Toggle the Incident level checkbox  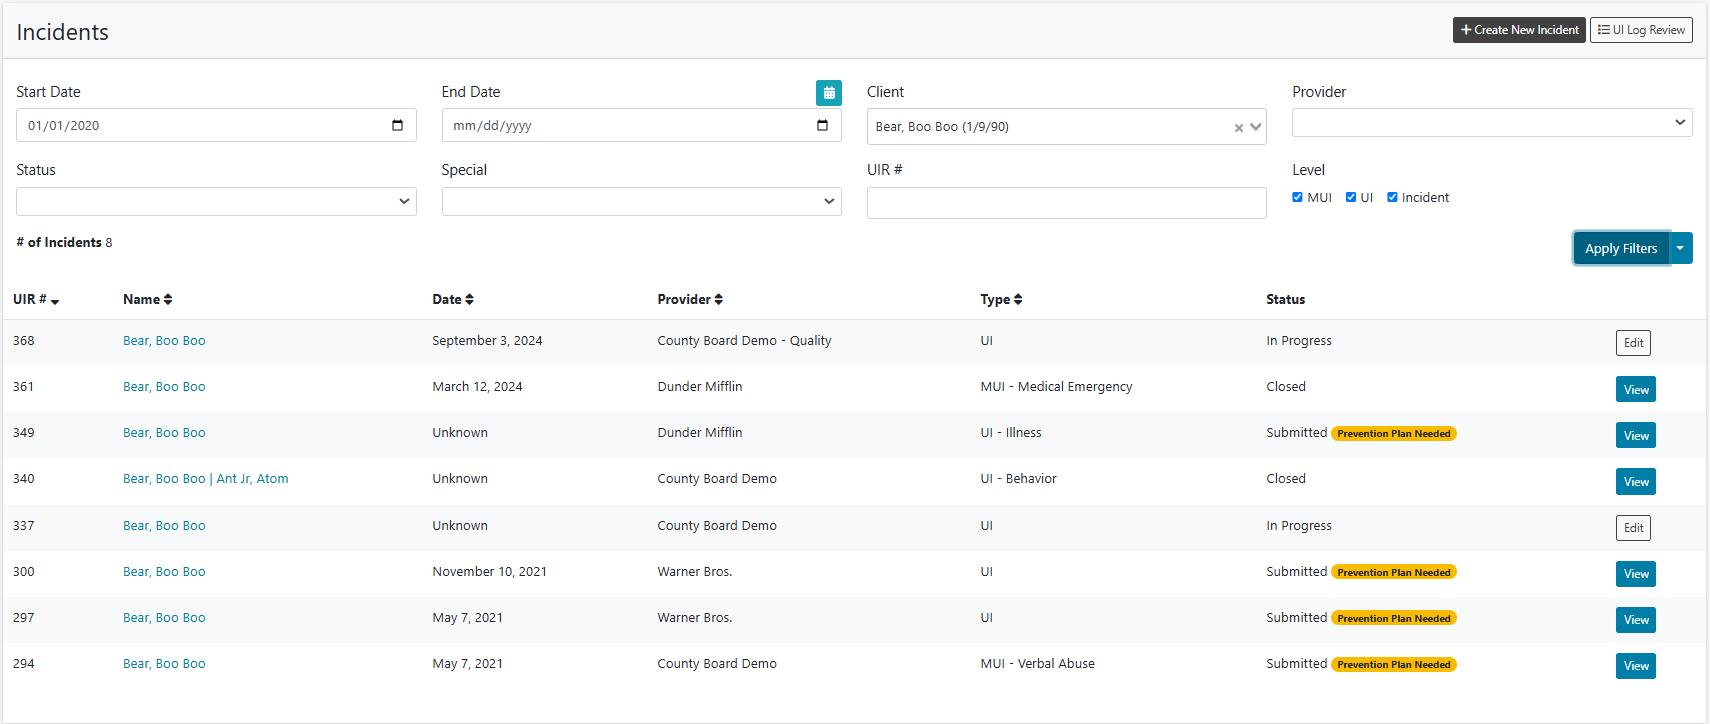[1392, 197]
